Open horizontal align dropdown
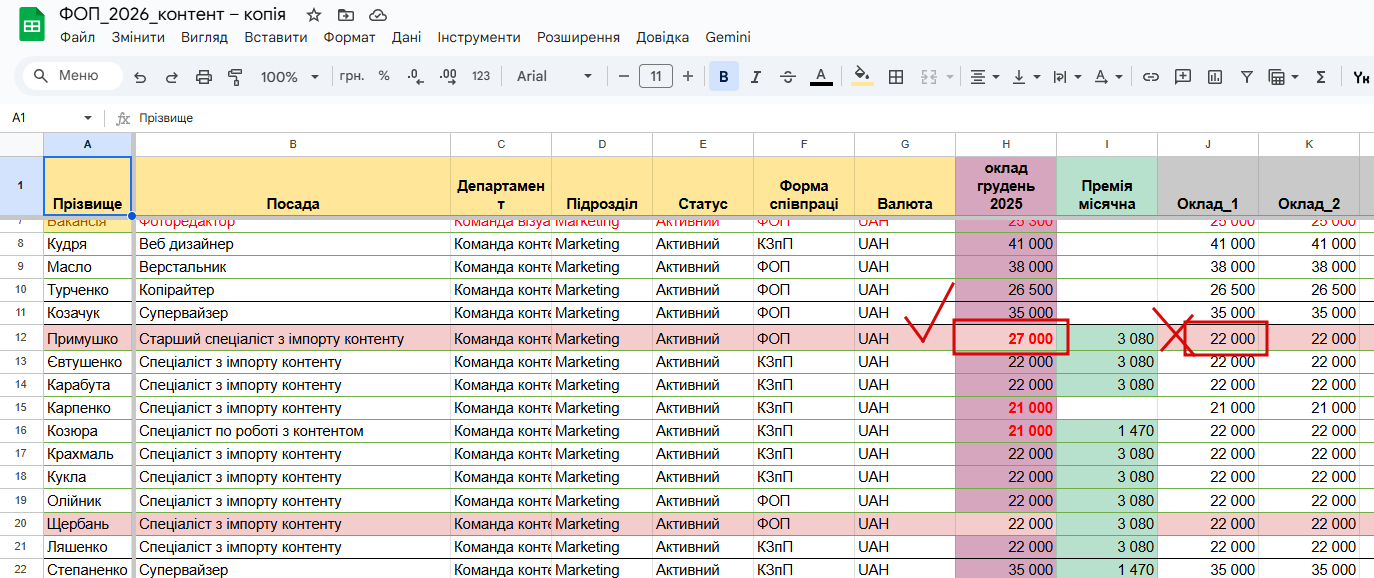Viewport: 1374px width, 578px height. (984, 76)
